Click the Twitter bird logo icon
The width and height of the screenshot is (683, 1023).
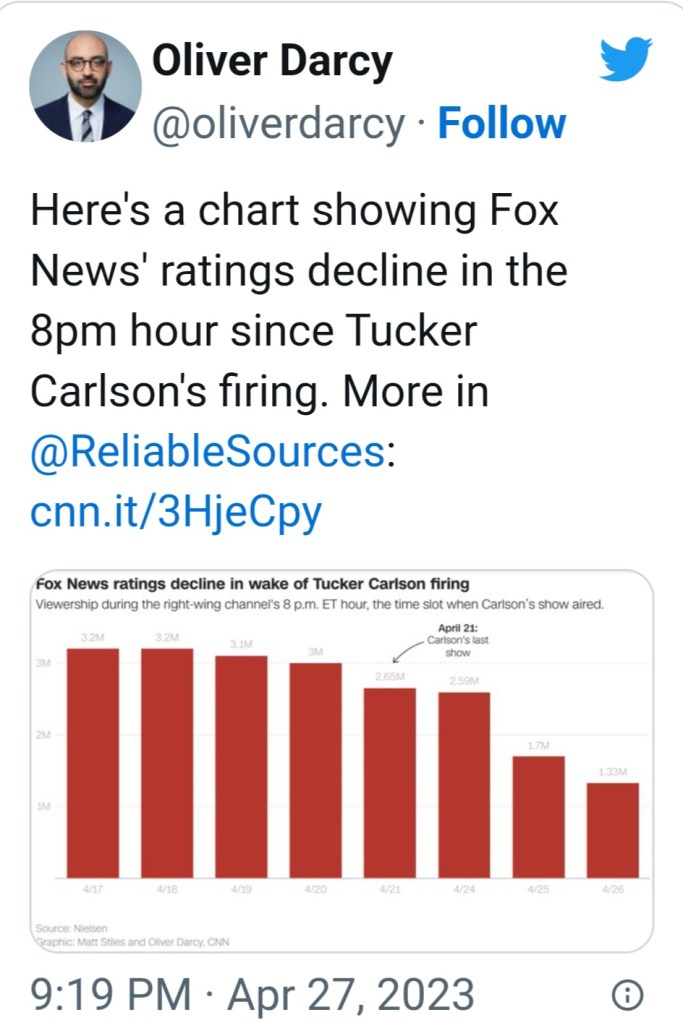pos(626,59)
